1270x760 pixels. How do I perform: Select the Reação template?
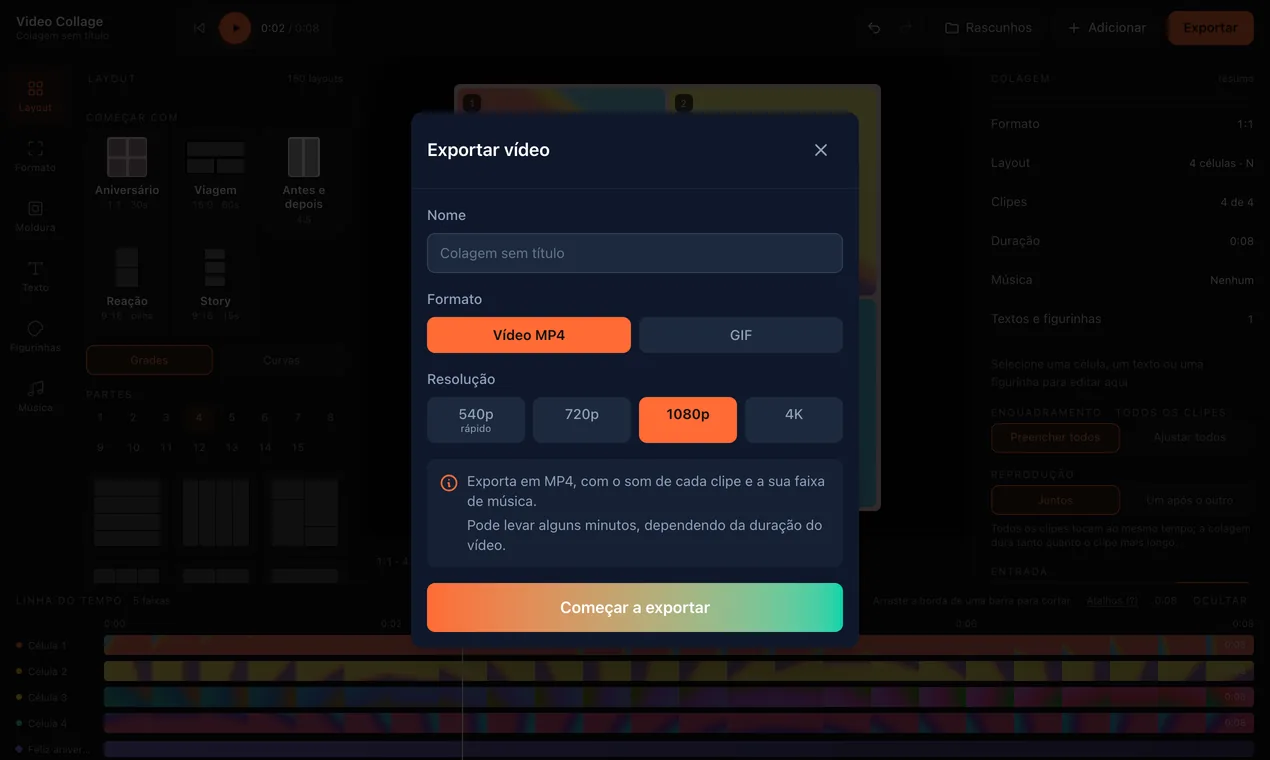coord(127,284)
